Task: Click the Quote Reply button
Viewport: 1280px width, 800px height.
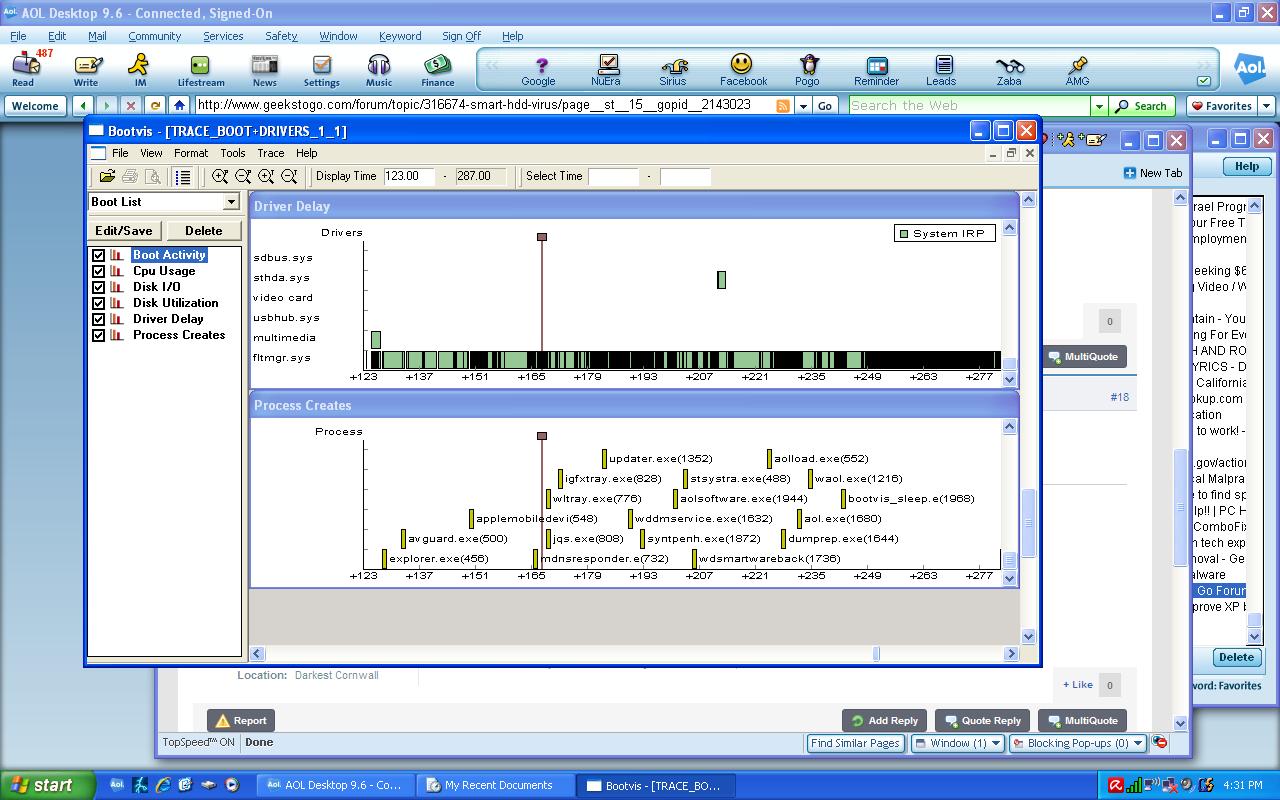Action: tap(981, 720)
